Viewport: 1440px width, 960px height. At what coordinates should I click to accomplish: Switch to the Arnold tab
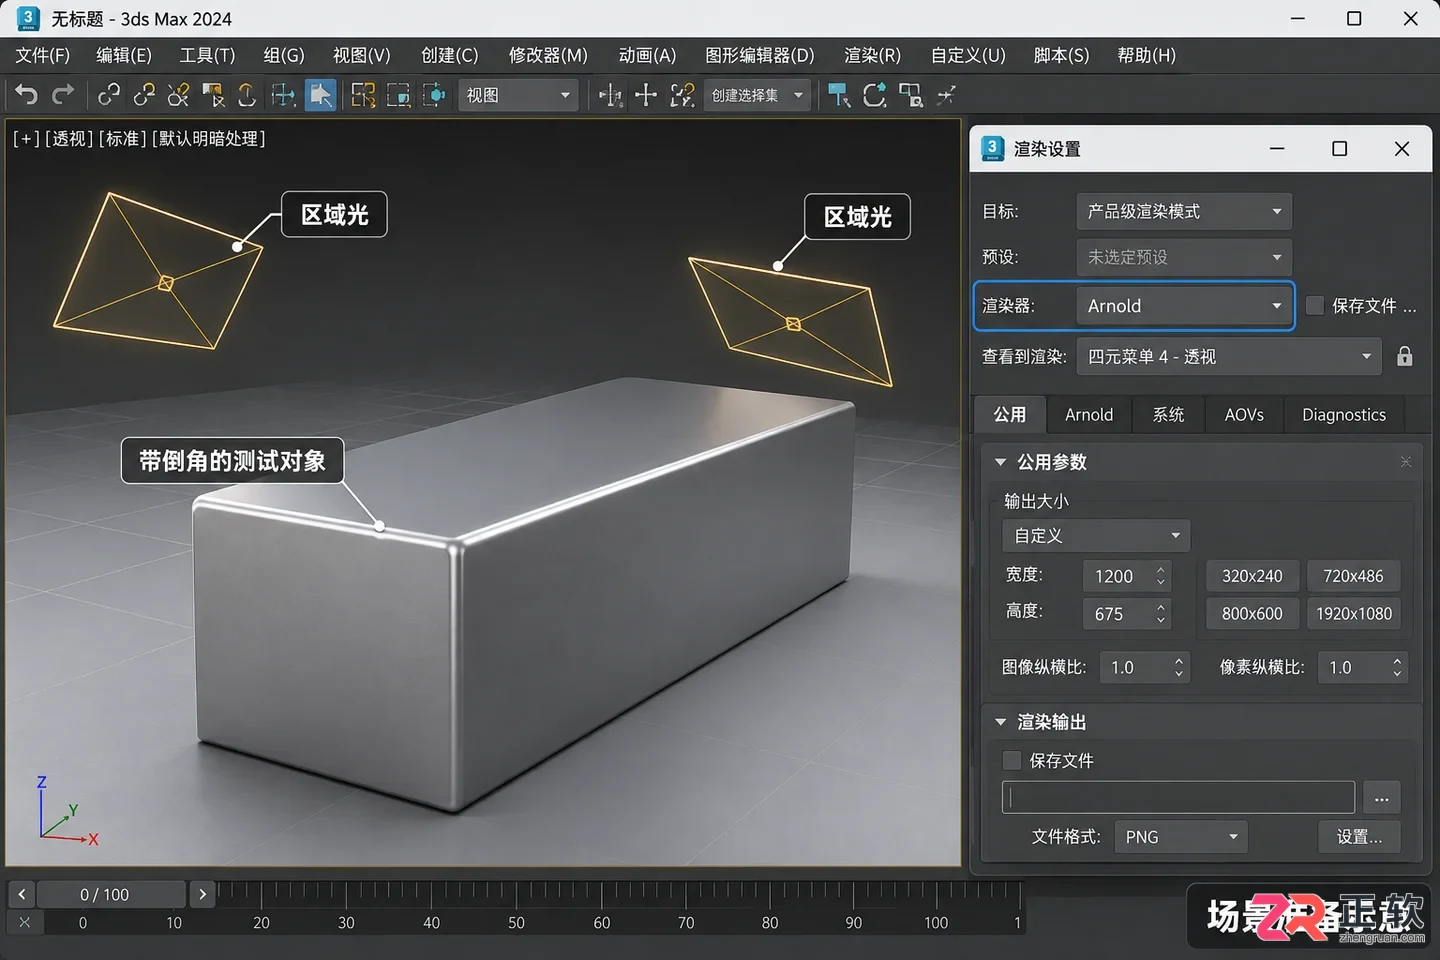coord(1089,414)
